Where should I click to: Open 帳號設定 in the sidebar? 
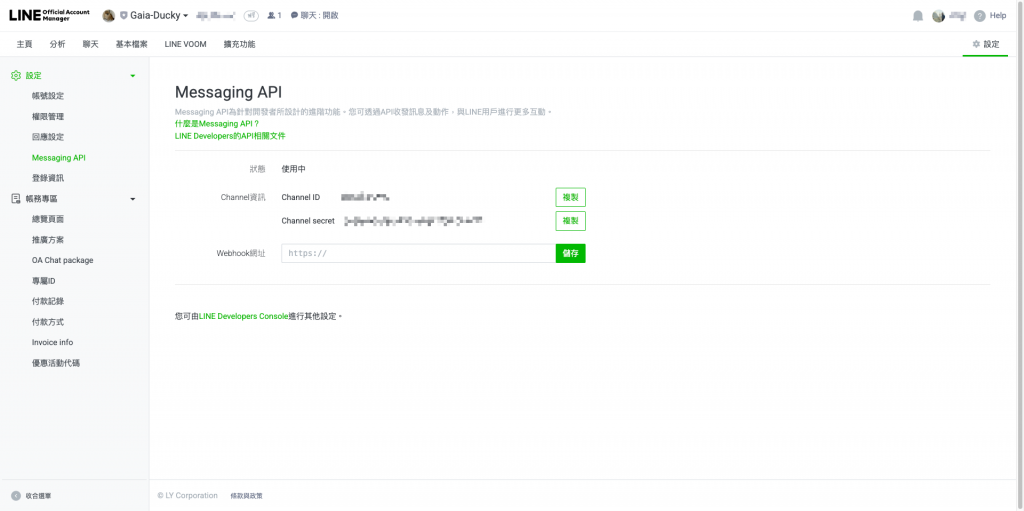(x=48, y=96)
